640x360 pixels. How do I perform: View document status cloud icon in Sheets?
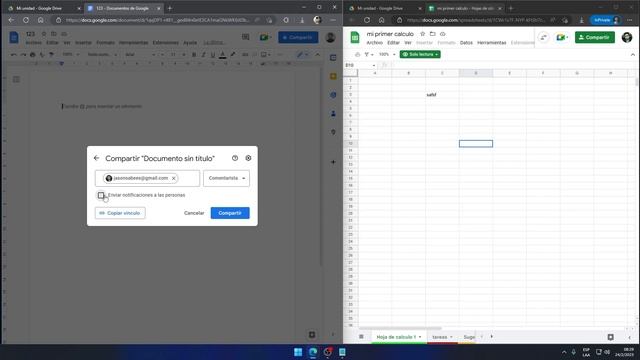click(442, 34)
